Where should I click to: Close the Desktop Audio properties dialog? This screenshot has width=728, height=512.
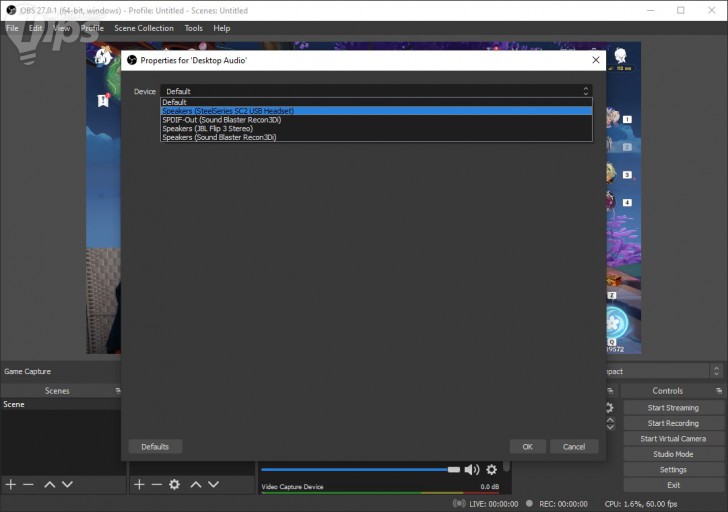point(596,60)
